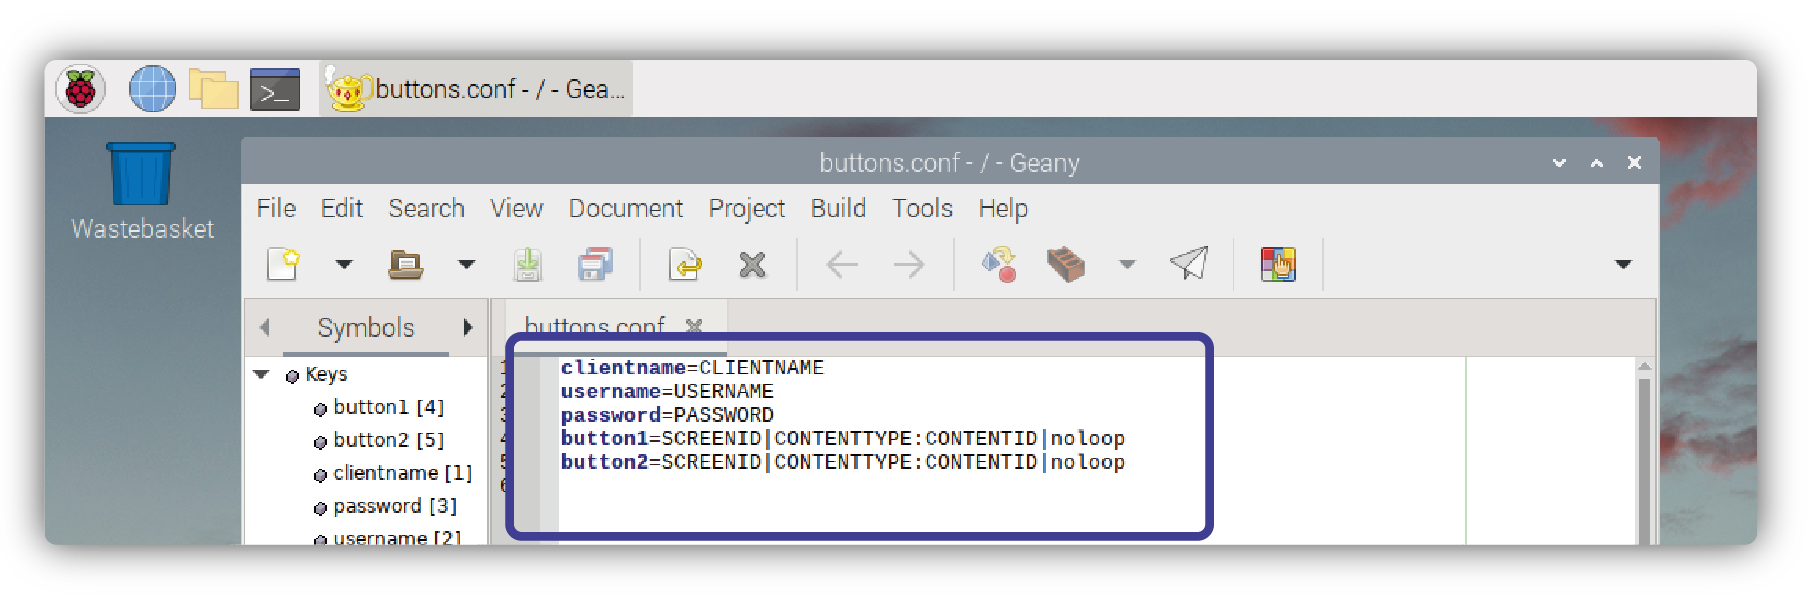Image resolution: width=1815 pixels, height=601 pixels.
Task: Select button1 [4] in the symbols tree
Action: click(388, 407)
